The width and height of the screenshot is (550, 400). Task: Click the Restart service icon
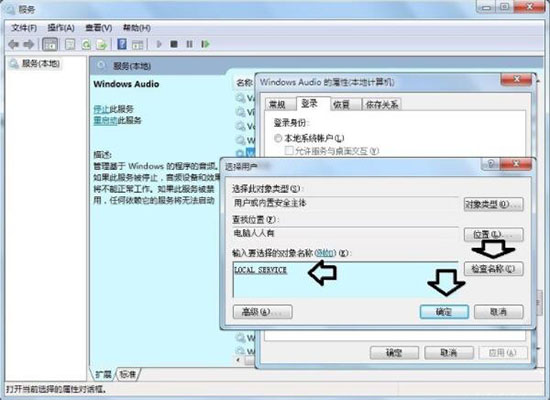(206, 44)
